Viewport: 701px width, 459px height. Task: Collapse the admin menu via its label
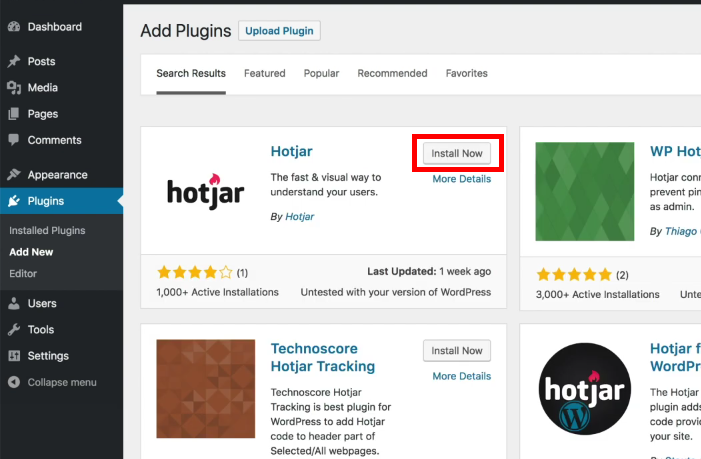62,382
